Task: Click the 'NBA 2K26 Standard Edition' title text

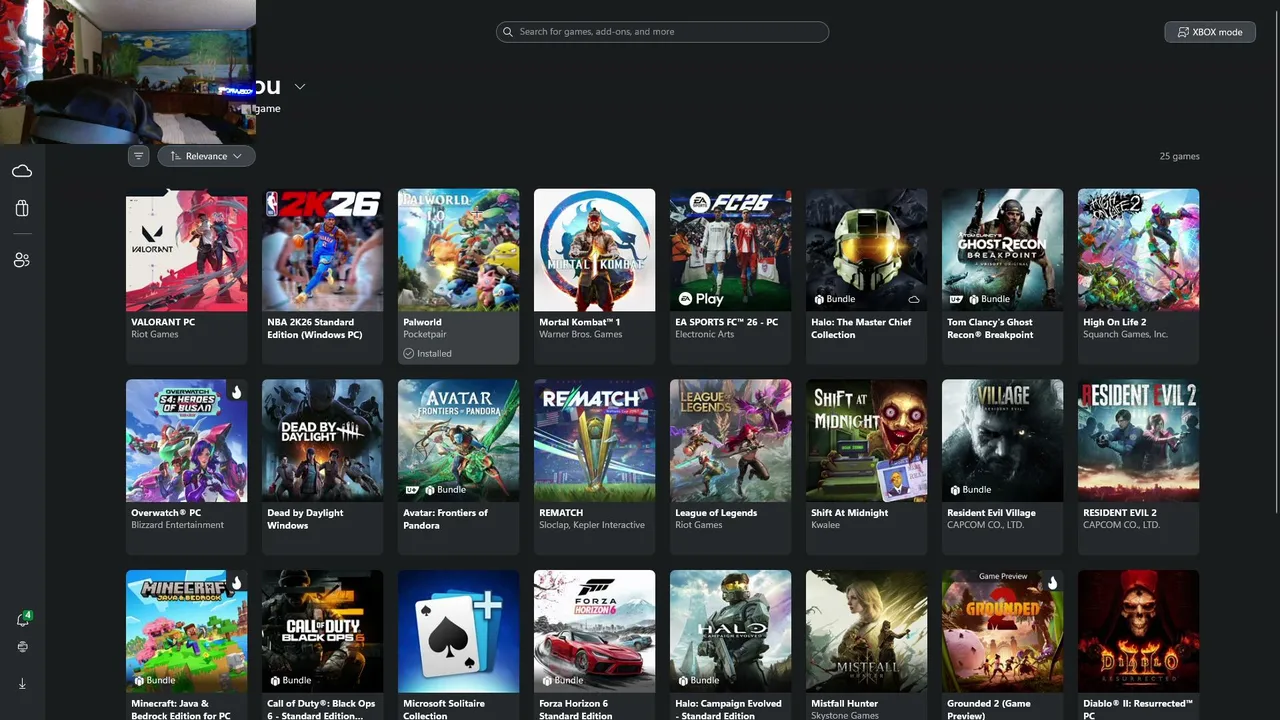Action: (315, 328)
